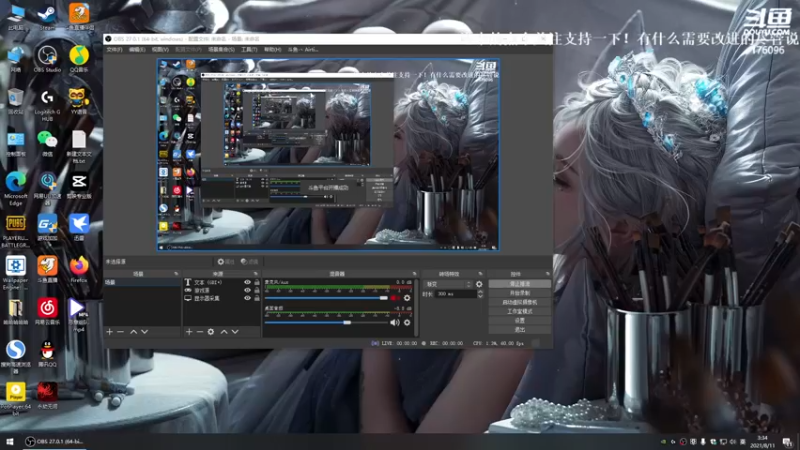Click the Start Virtual Camera (启动虚拟摄像机) button
800x450 pixels.
click(519, 302)
